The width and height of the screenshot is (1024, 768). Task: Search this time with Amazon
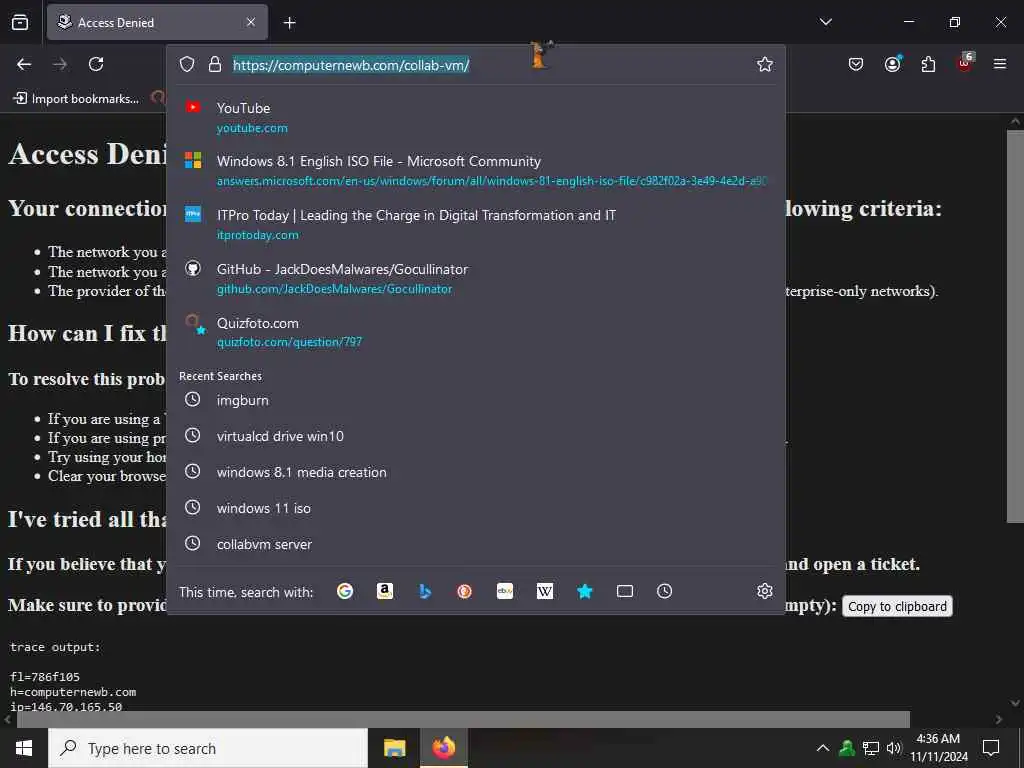[x=385, y=591]
